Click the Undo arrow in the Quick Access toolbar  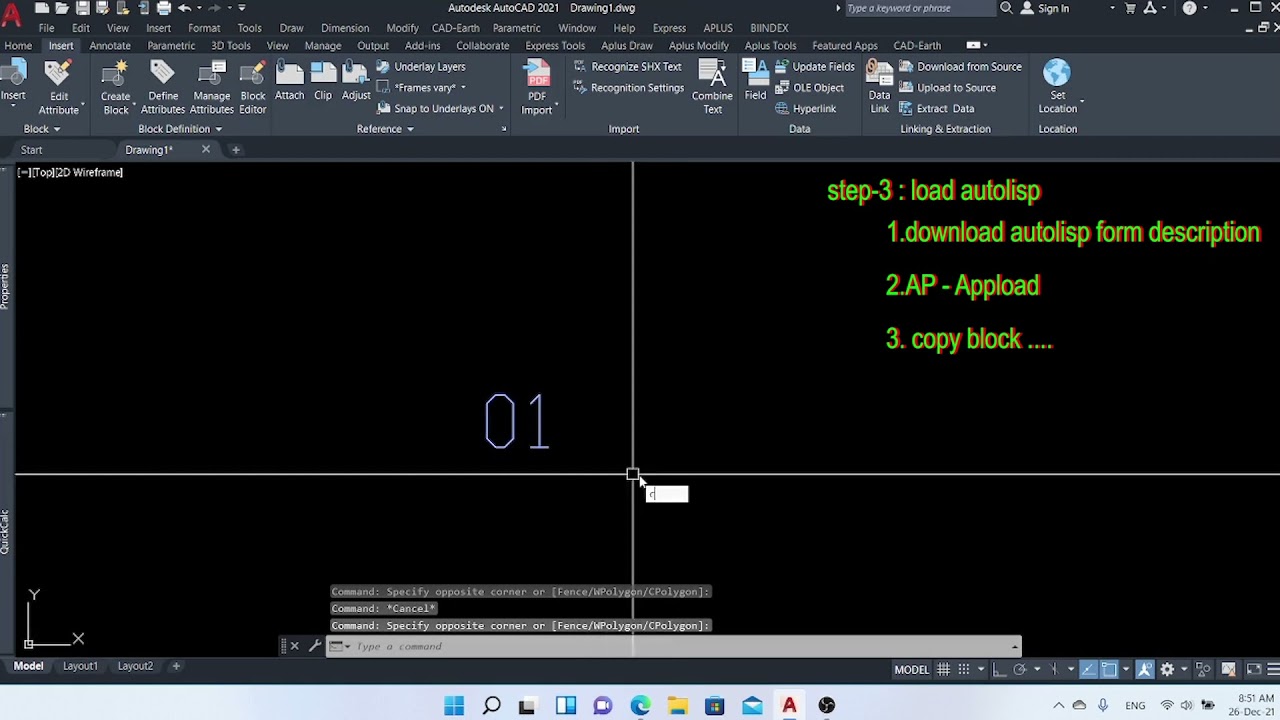[185, 8]
